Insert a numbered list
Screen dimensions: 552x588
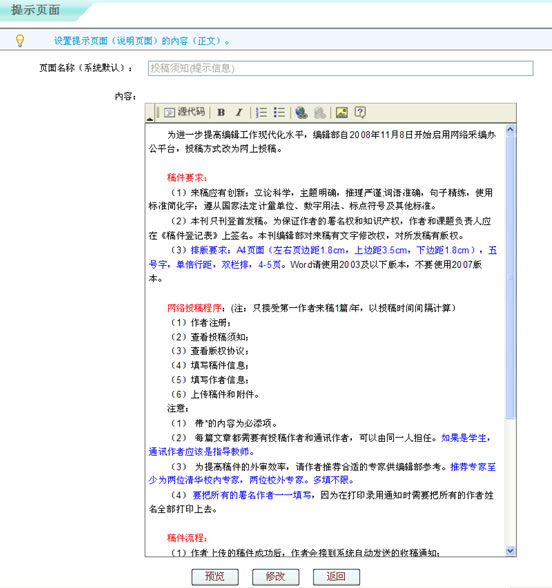(261, 112)
